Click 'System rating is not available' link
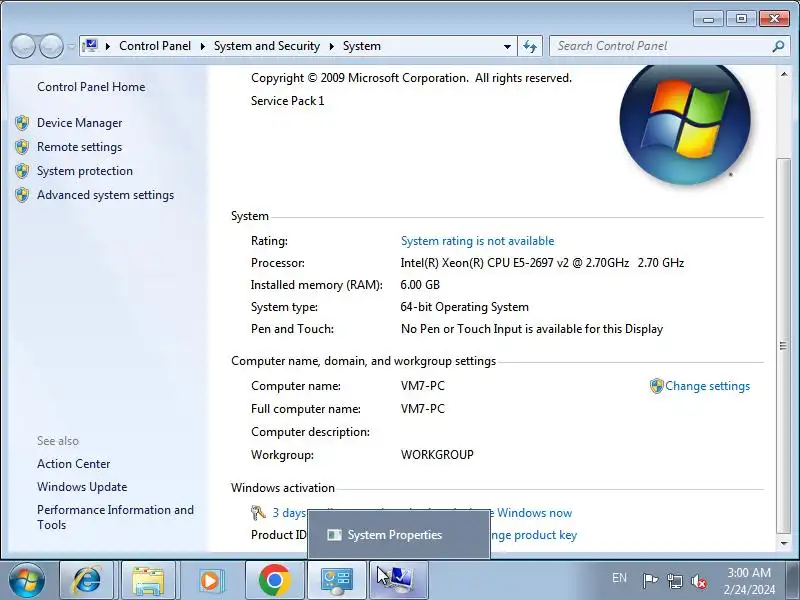This screenshot has height=600, width=800. tap(478, 241)
